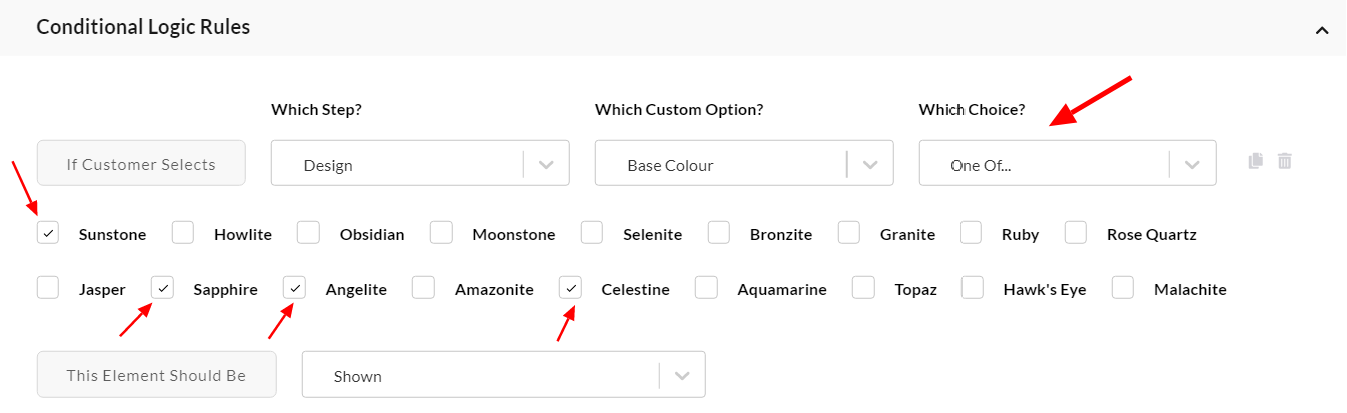The width and height of the screenshot is (1347, 413).
Task: Deselect the Angelite checkbox
Action: (x=294, y=288)
